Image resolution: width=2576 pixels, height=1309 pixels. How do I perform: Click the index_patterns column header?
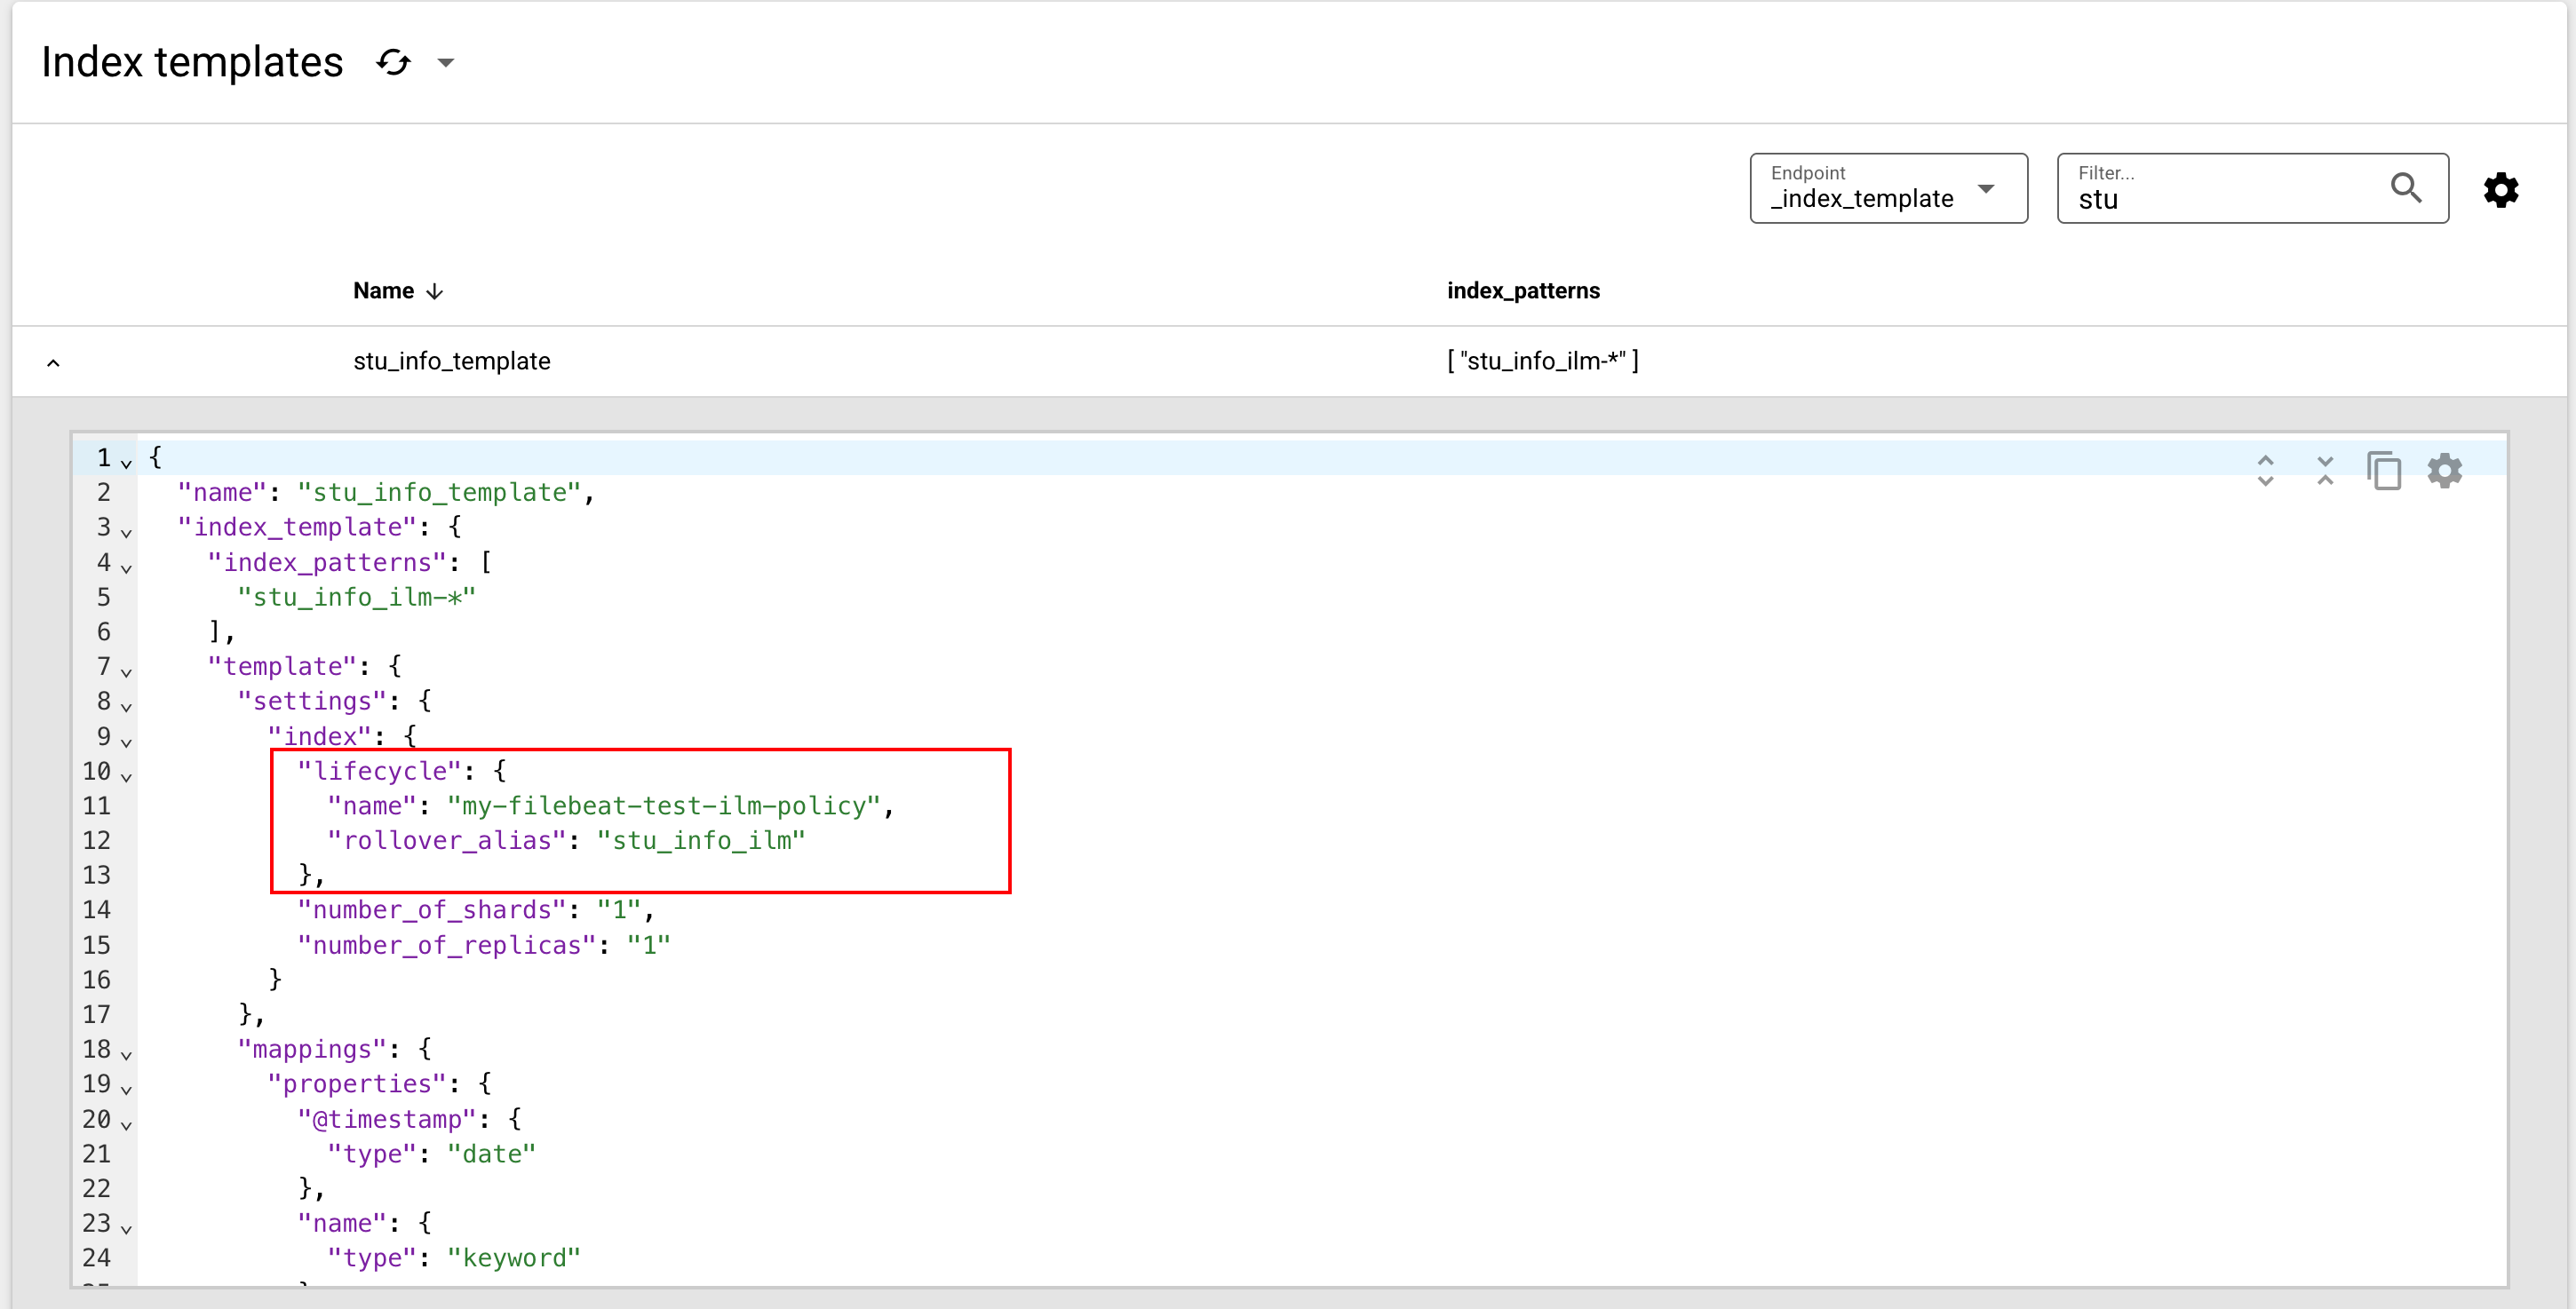[1523, 291]
